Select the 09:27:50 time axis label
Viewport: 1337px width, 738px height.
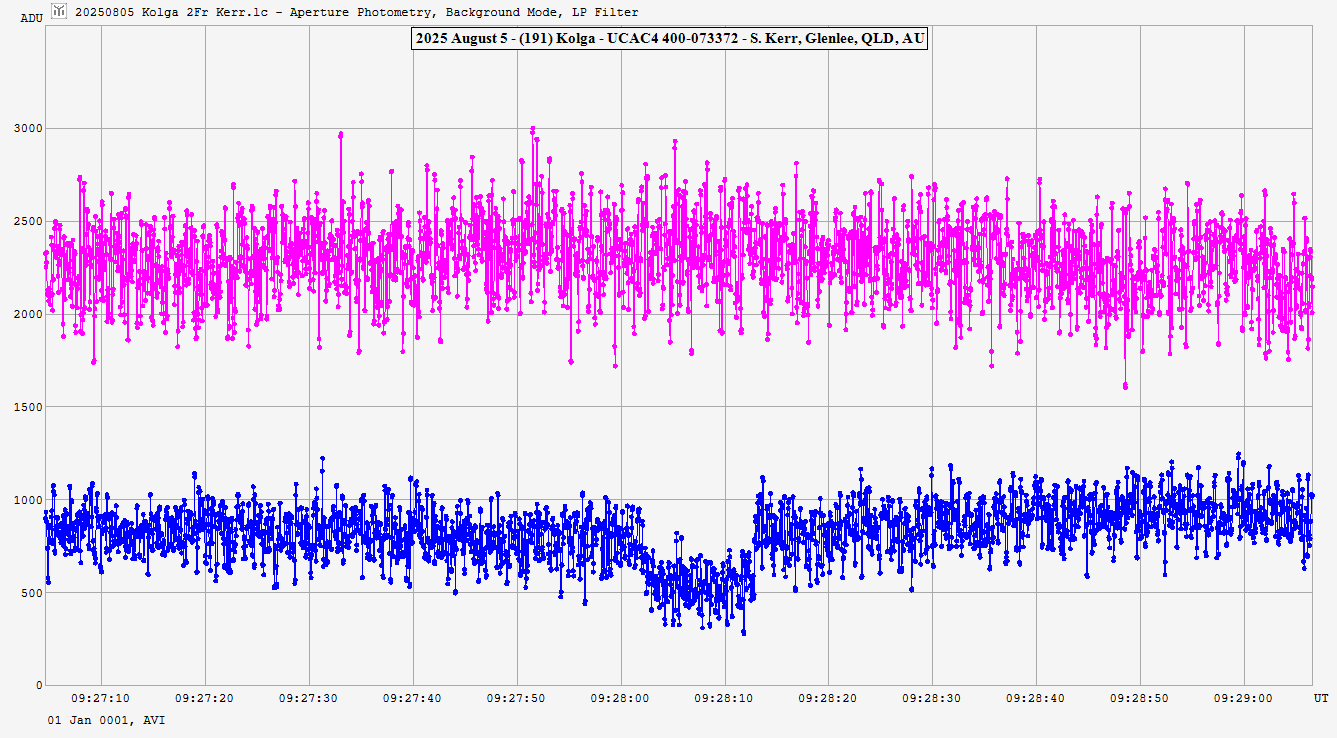tap(516, 698)
